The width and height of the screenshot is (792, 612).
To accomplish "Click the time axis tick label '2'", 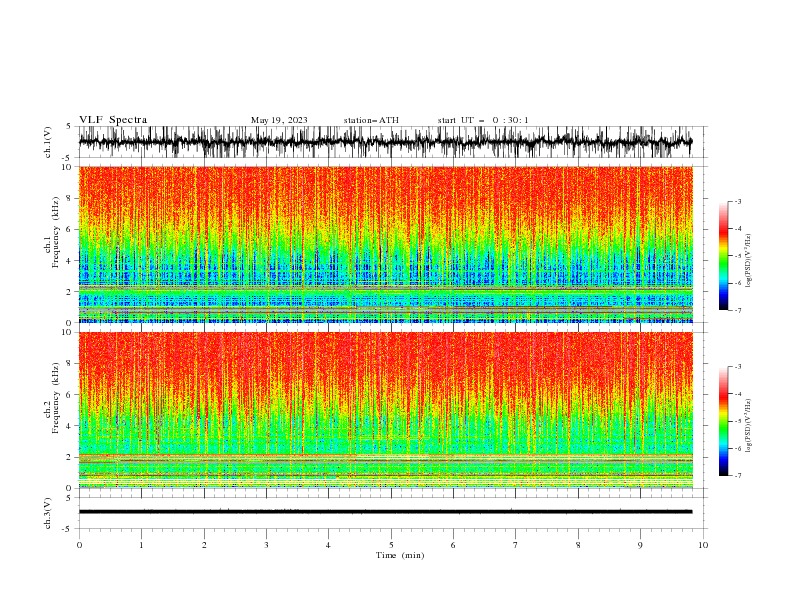I will point(204,545).
